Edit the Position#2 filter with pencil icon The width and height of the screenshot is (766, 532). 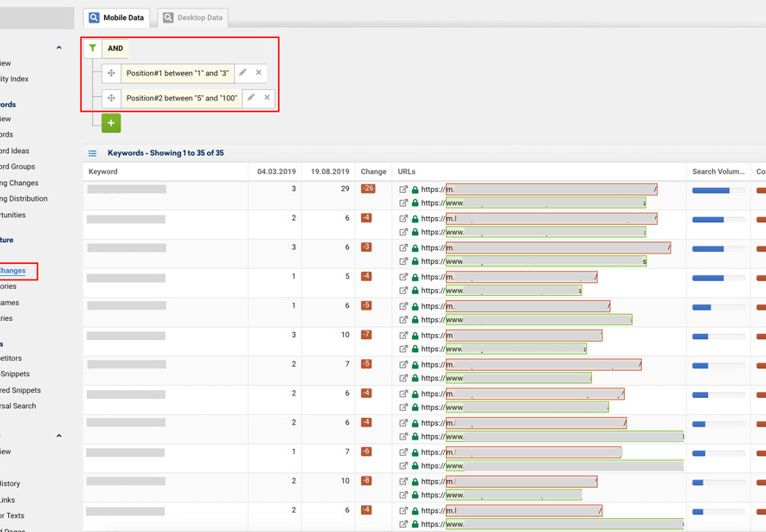[x=251, y=98]
